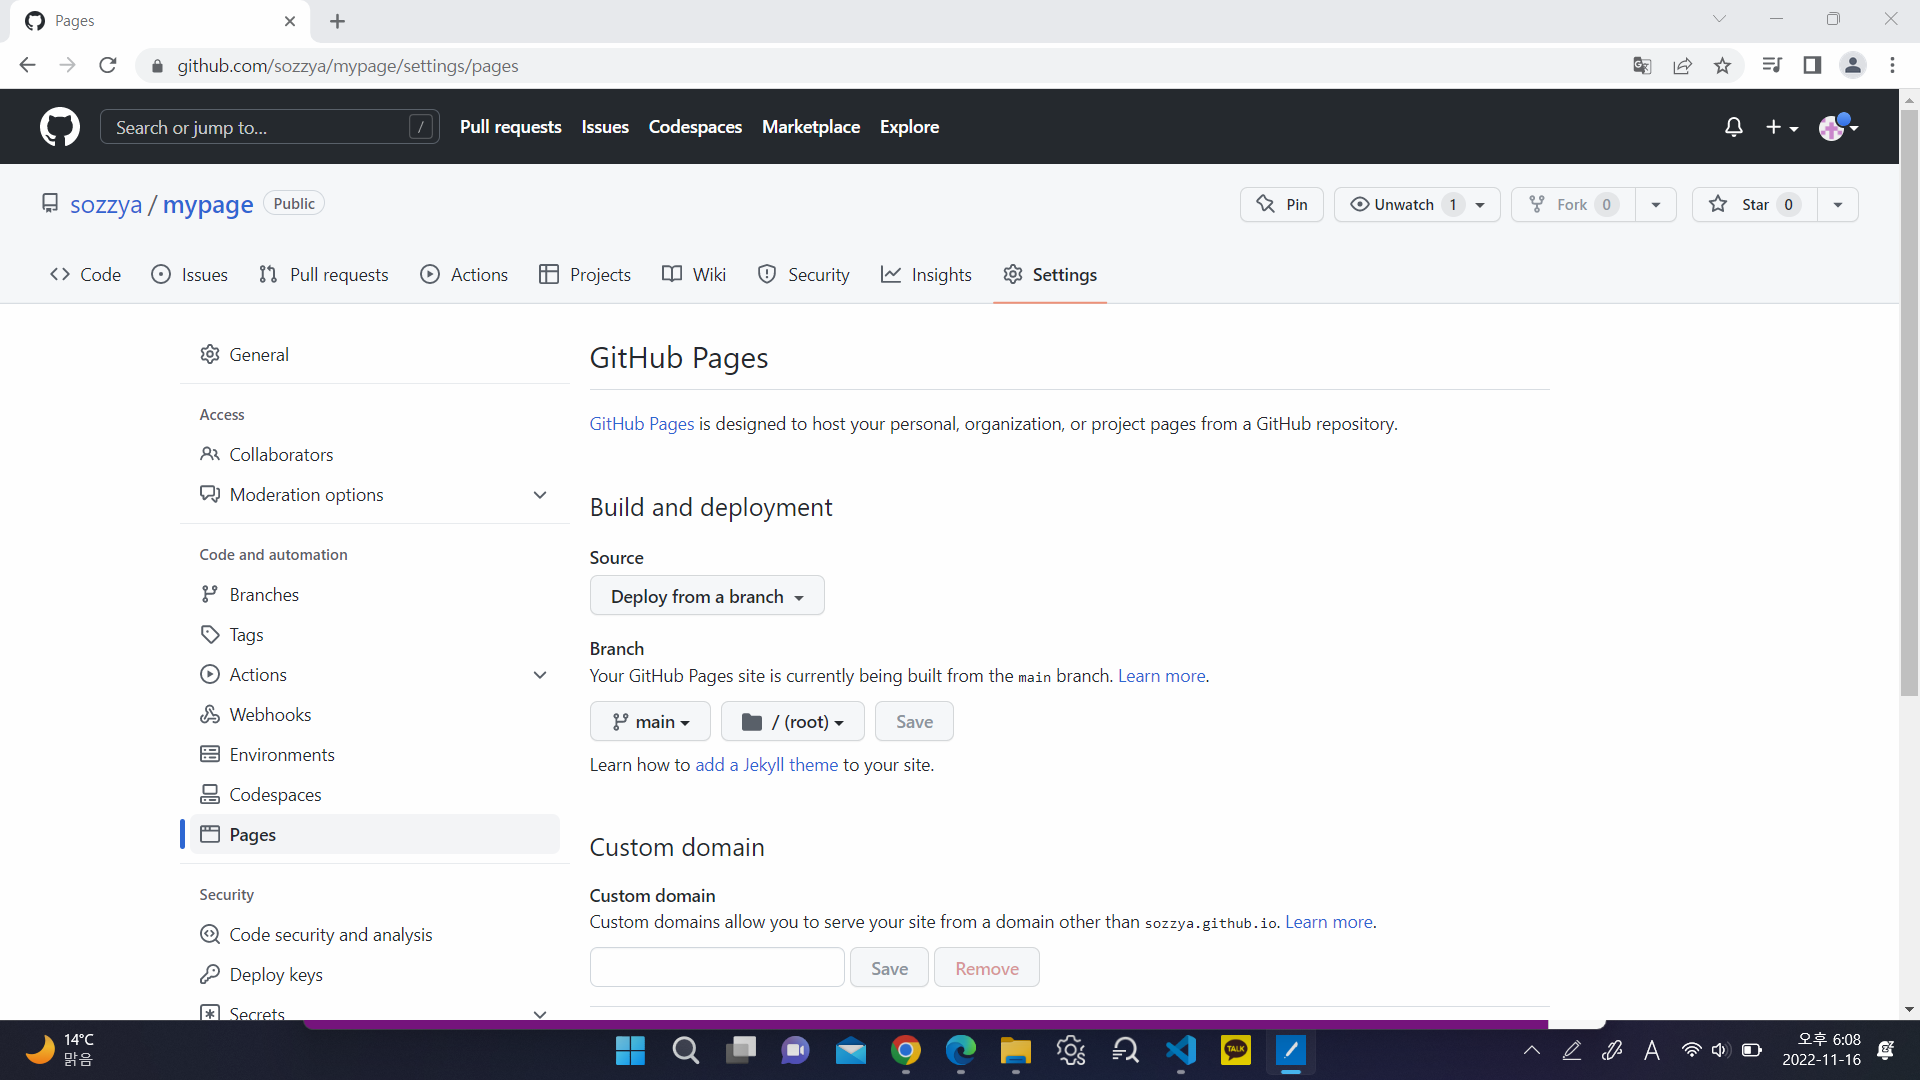Go back to the previous page
1920x1080 pixels.
[28, 66]
